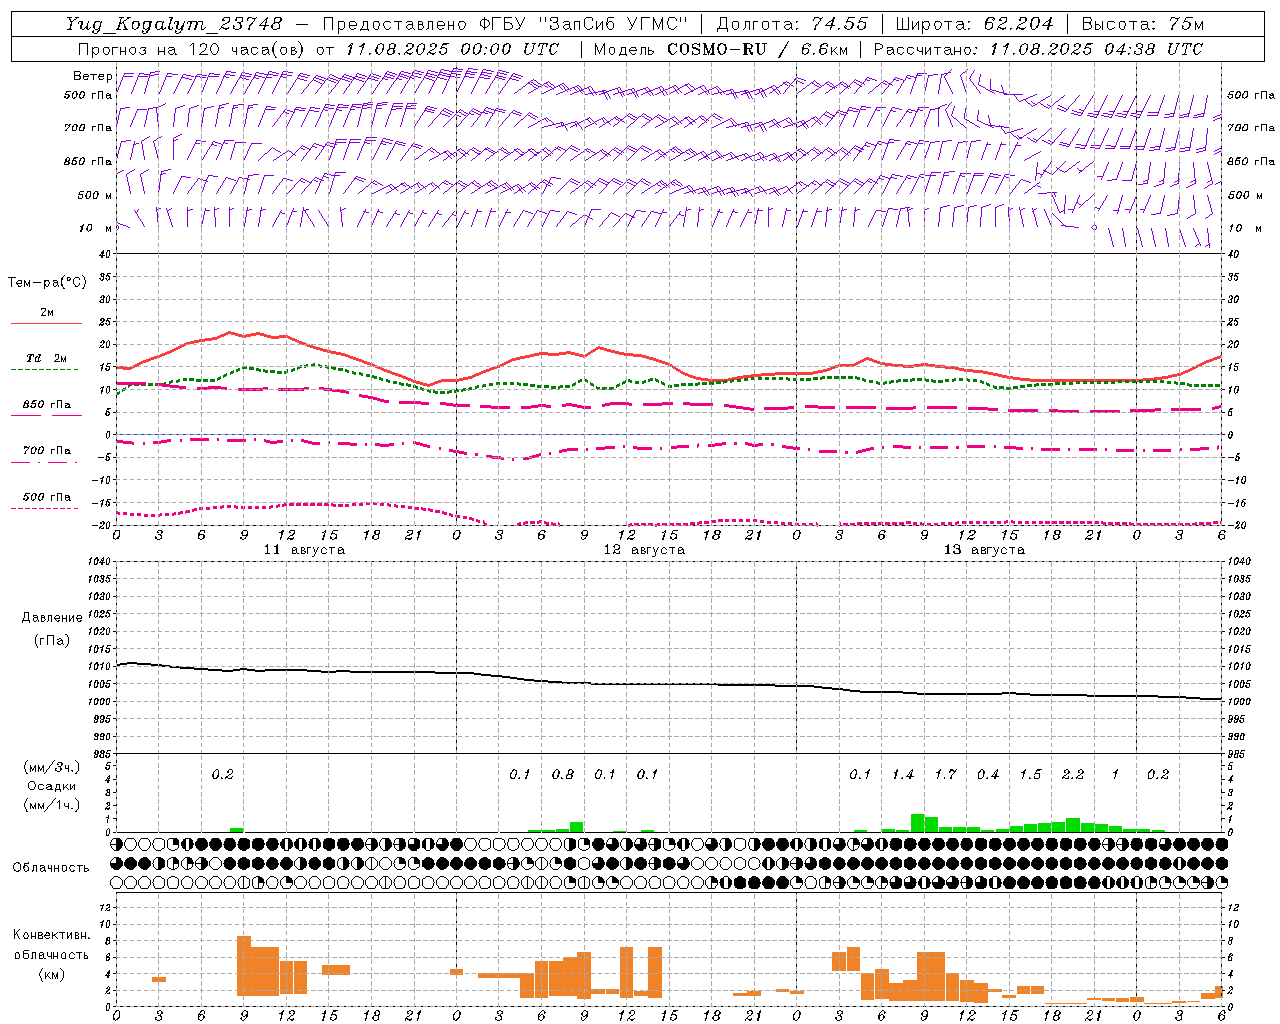The width and height of the screenshot is (1280, 1024).
Task: Click the (мм/1ч.) precipitation unit label
Action: pos(51,805)
